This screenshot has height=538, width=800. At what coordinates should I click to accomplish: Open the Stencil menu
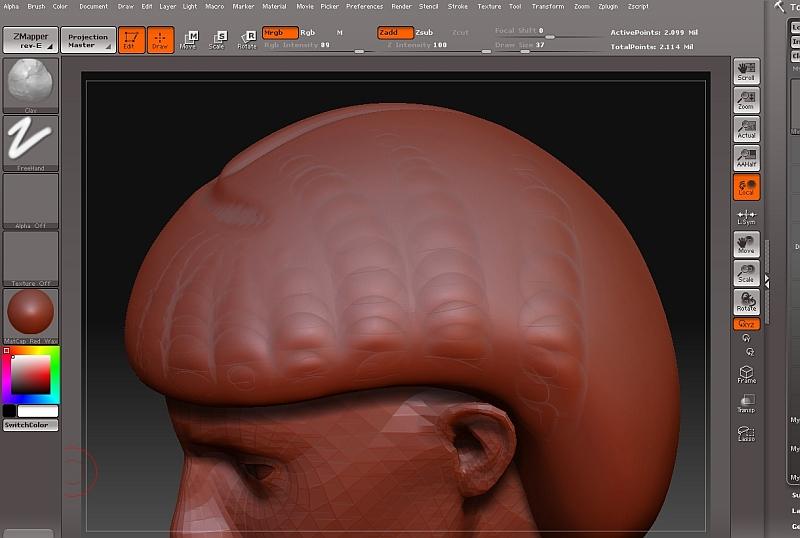pyautogui.click(x=429, y=6)
